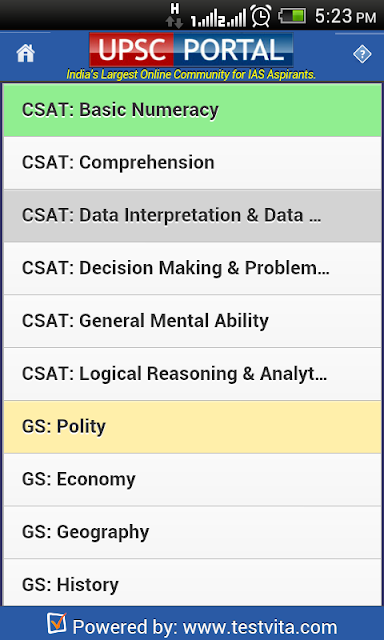Screen dimensions: 384x640
Task: Tap the clock time in status bar
Action: [345, 17]
